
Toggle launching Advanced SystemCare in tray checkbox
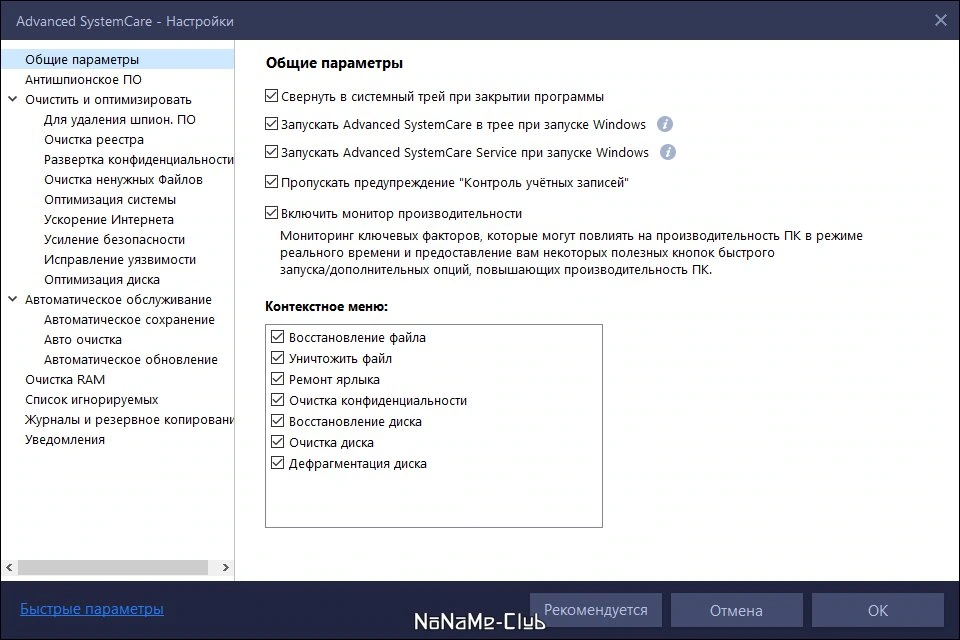coord(271,124)
